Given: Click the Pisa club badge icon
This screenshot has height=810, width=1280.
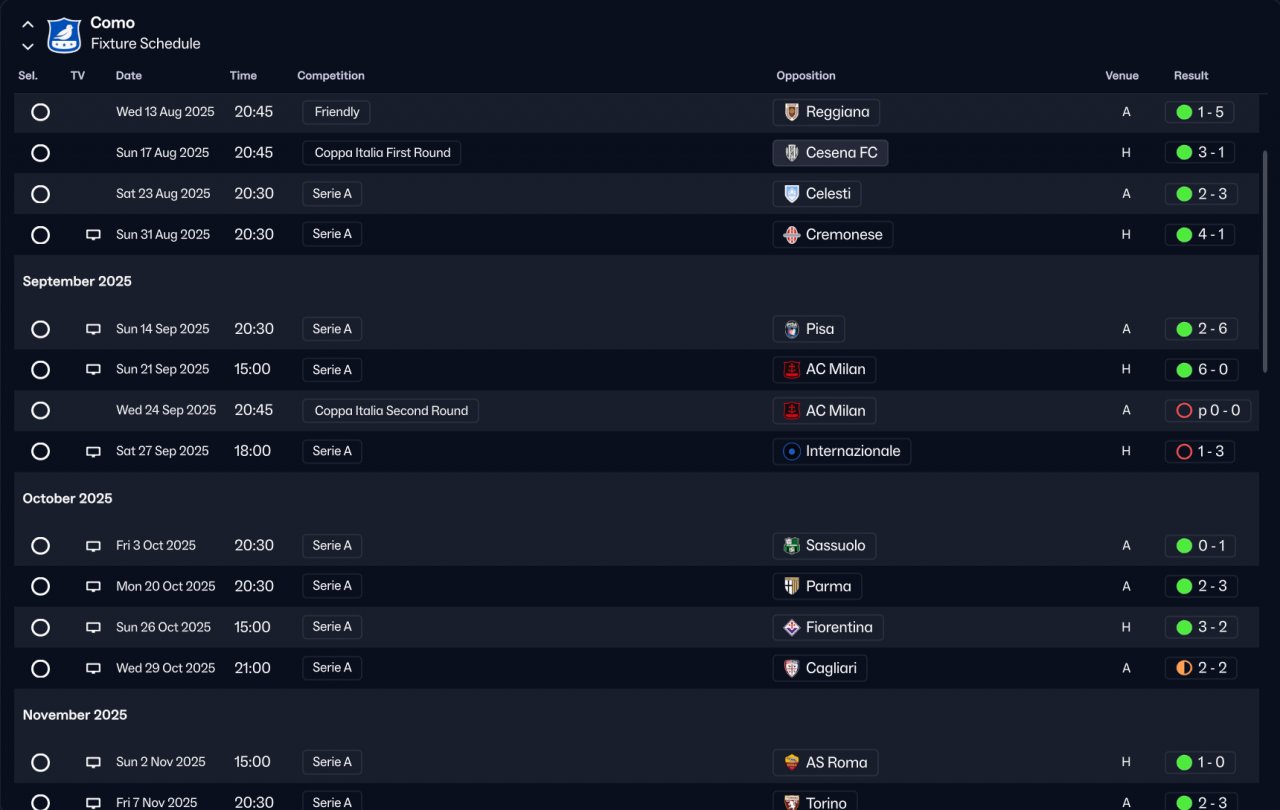Looking at the screenshot, I should coord(792,329).
